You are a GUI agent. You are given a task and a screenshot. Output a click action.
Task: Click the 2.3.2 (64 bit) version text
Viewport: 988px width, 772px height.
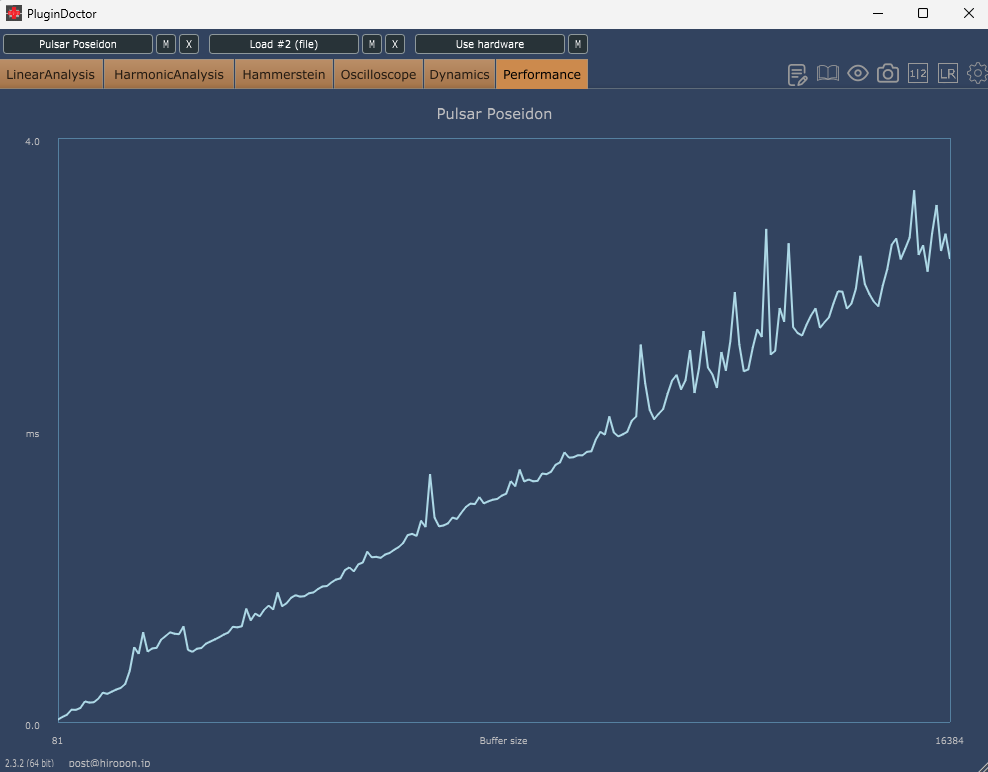29,763
